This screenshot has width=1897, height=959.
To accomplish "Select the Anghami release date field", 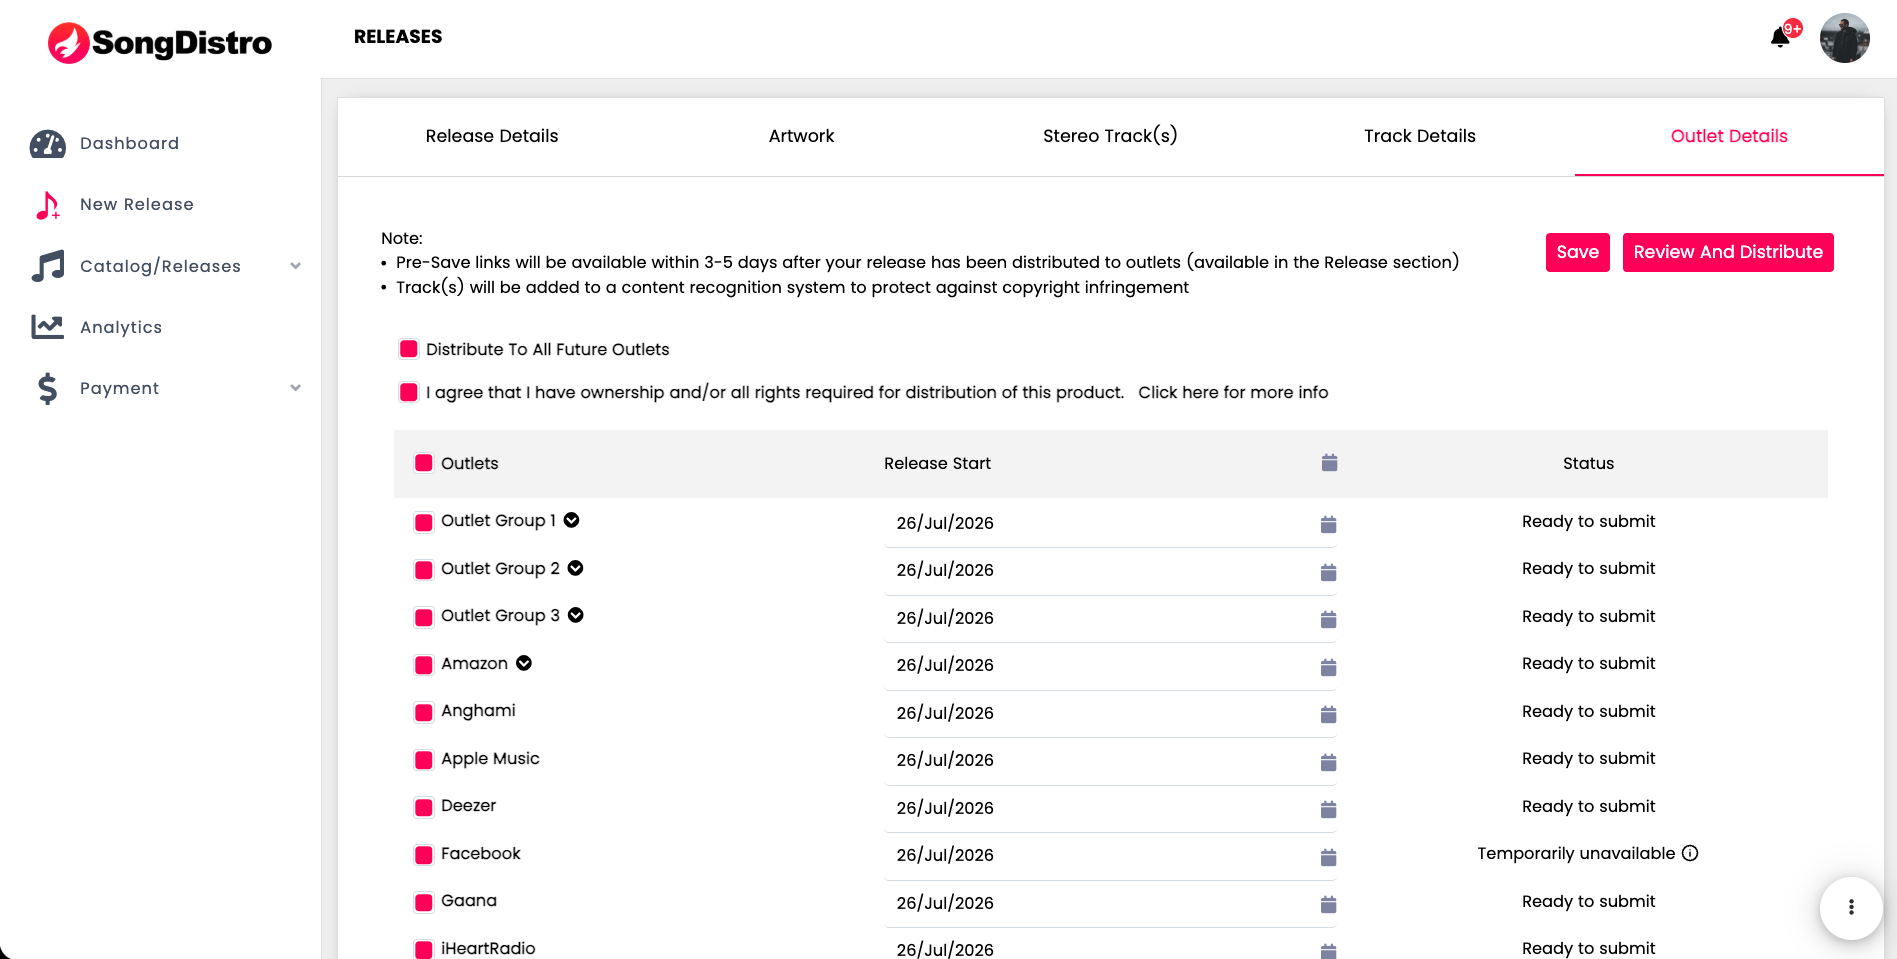I will (1110, 713).
